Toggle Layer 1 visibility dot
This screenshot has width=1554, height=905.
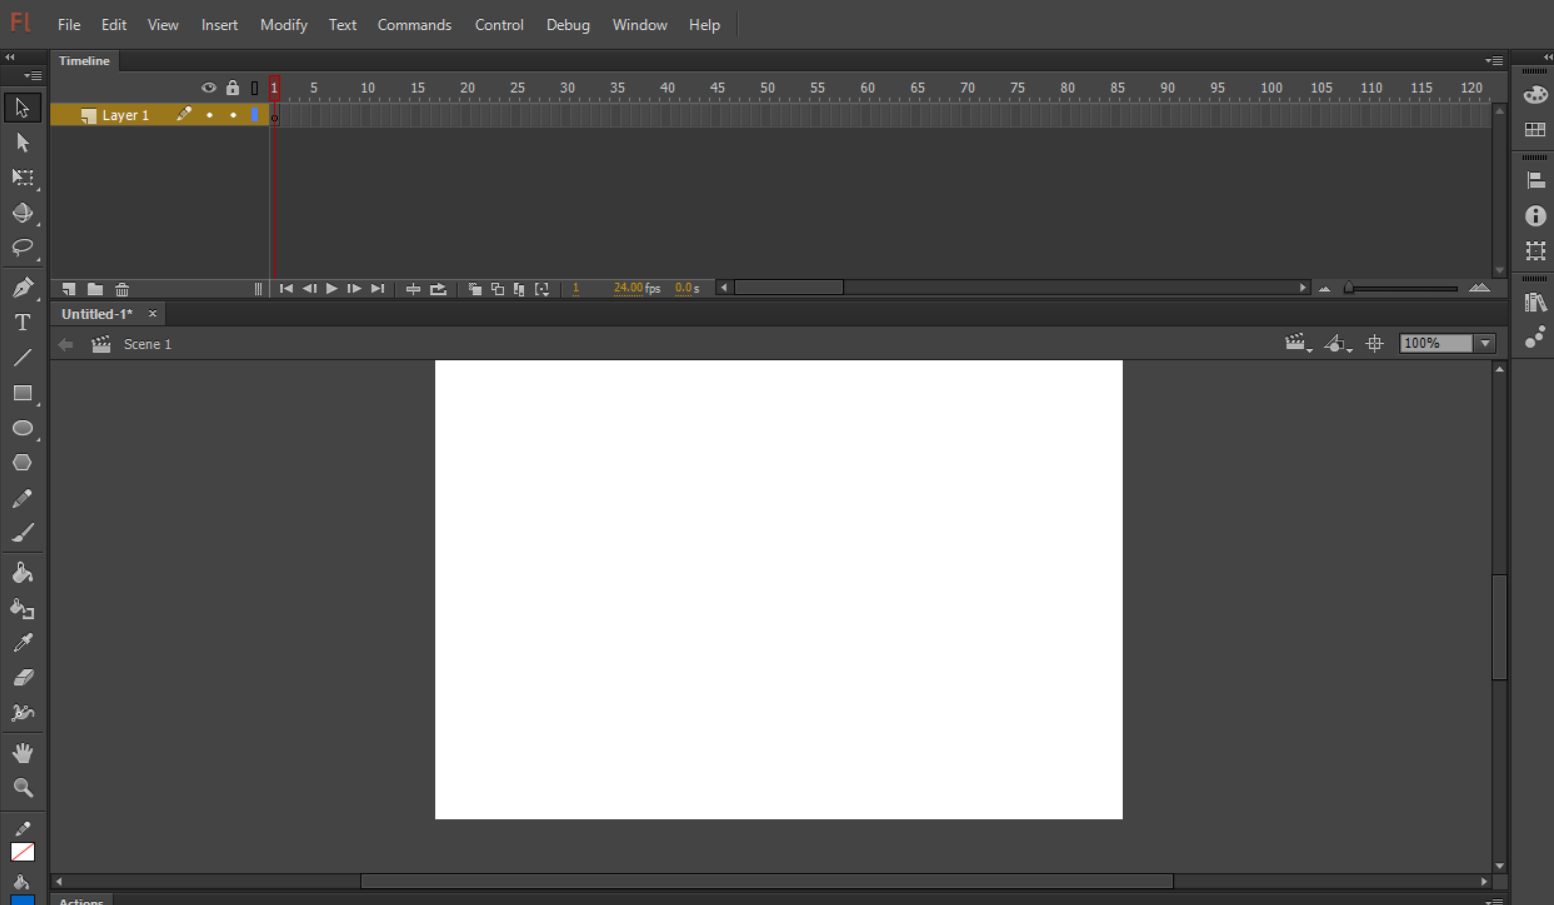click(x=209, y=115)
